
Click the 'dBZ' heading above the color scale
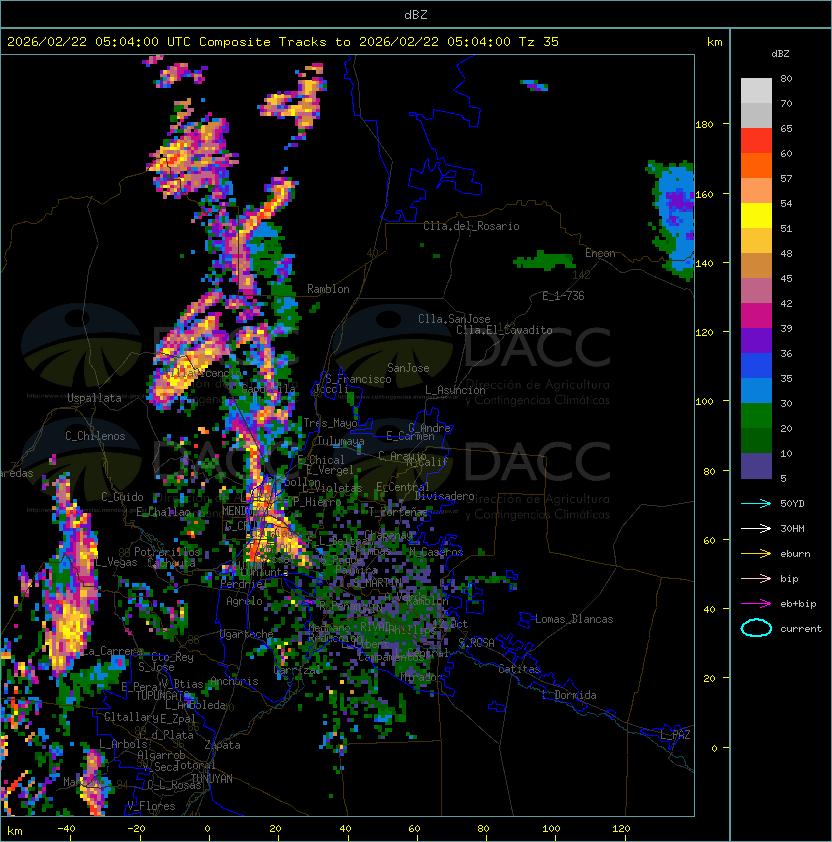780,54
